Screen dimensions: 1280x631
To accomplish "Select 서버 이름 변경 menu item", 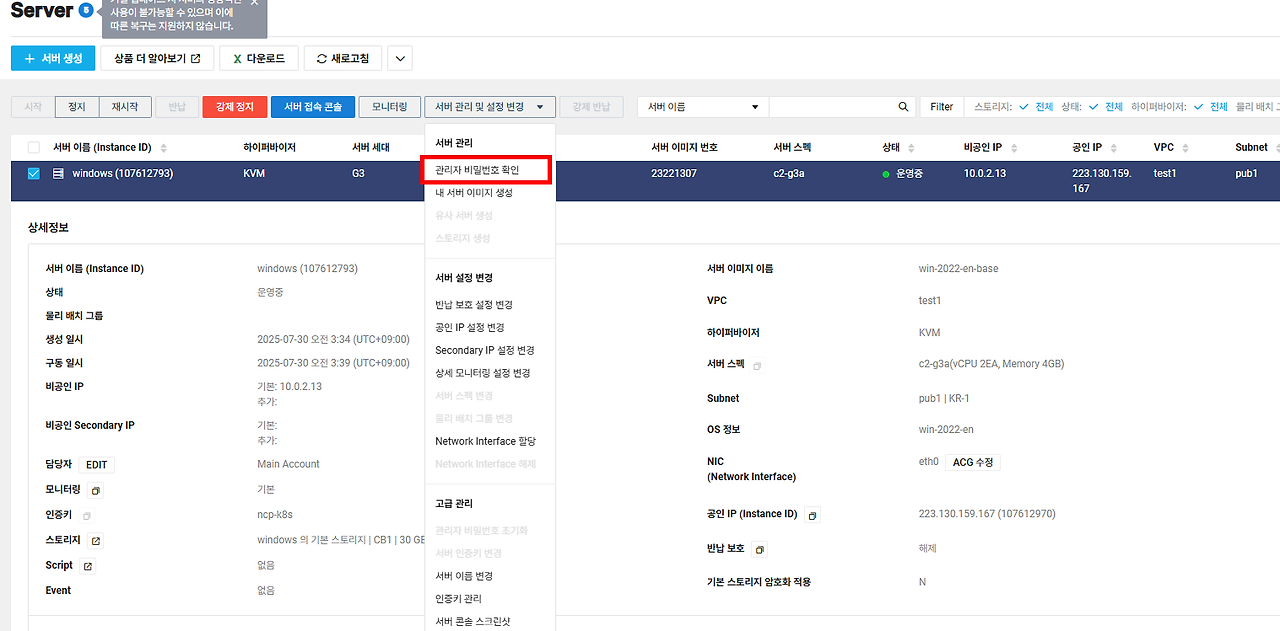I will [464, 576].
